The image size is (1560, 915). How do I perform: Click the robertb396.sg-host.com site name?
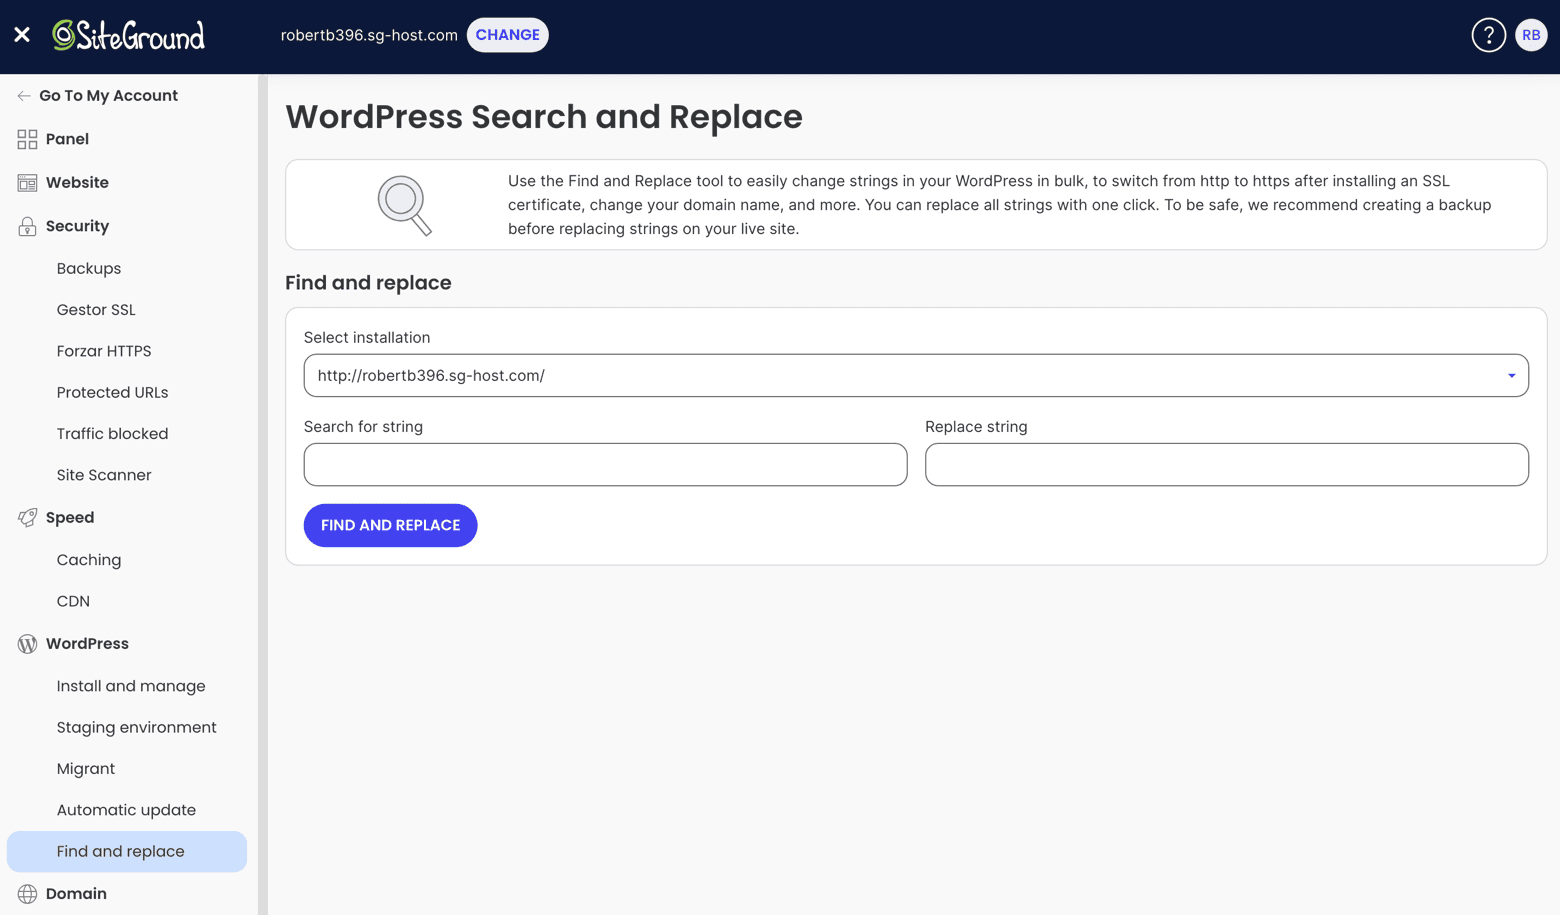click(369, 35)
